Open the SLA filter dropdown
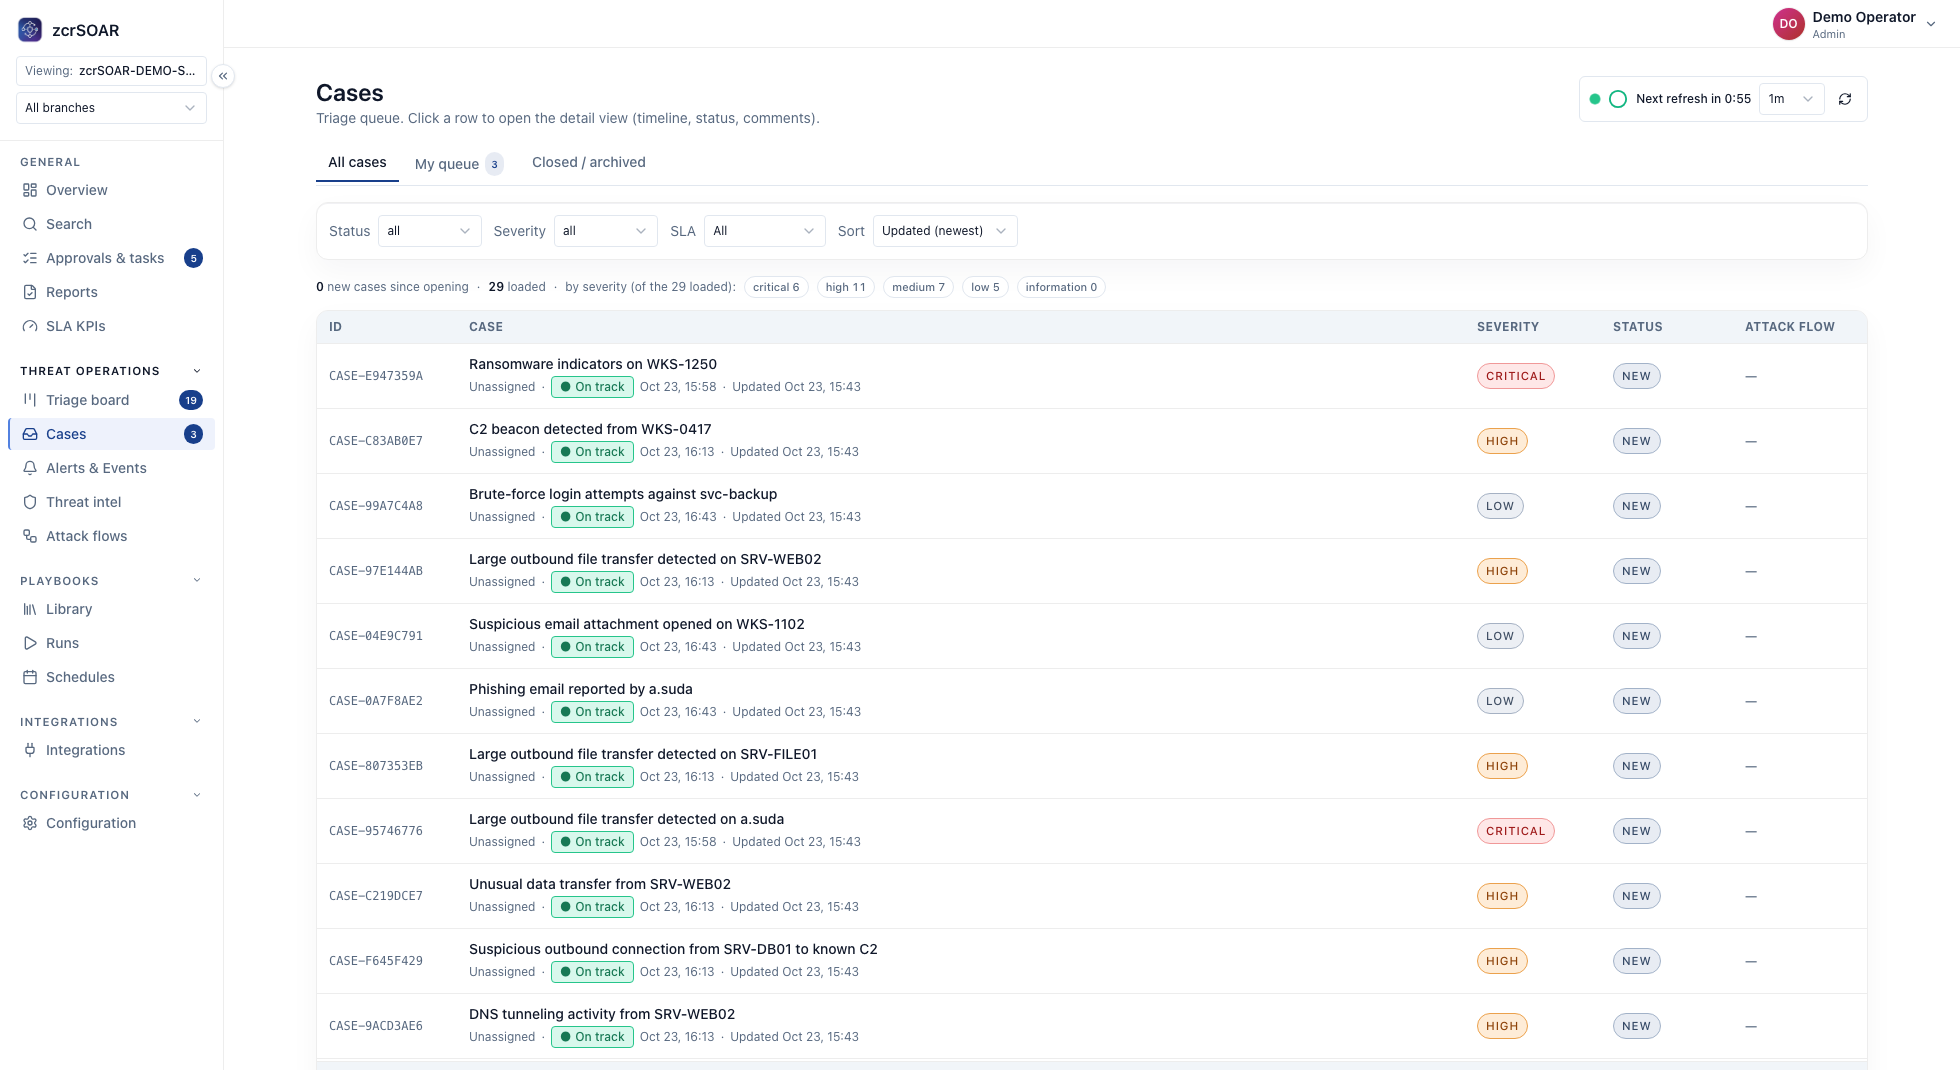Image resolution: width=1960 pixels, height=1070 pixels. click(x=765, y=231)
